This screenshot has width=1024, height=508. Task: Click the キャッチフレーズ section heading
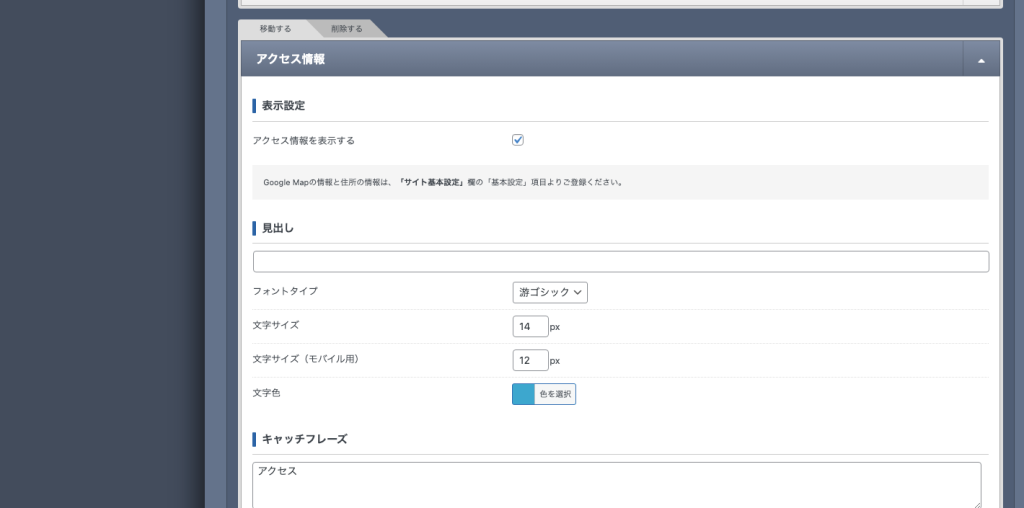pyautogui.click(x=304, y=439)
